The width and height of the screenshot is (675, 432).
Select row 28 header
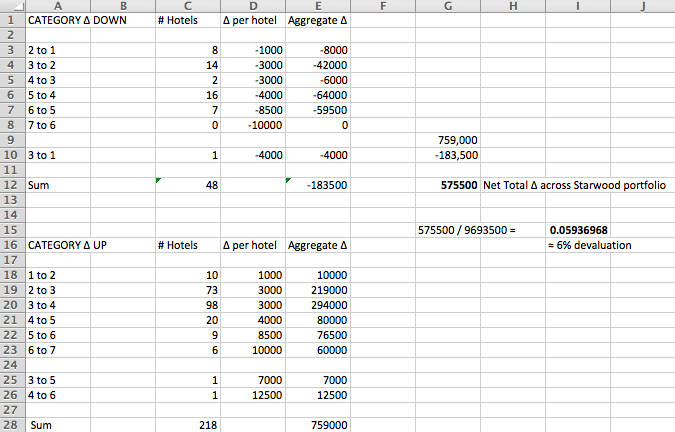(x=12, y=425)
